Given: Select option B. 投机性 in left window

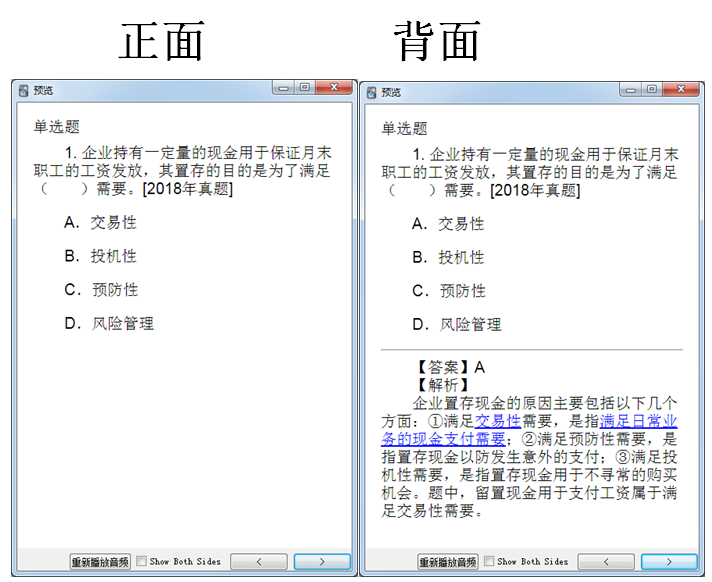Looking at the screenshot, I should (100, 256).
